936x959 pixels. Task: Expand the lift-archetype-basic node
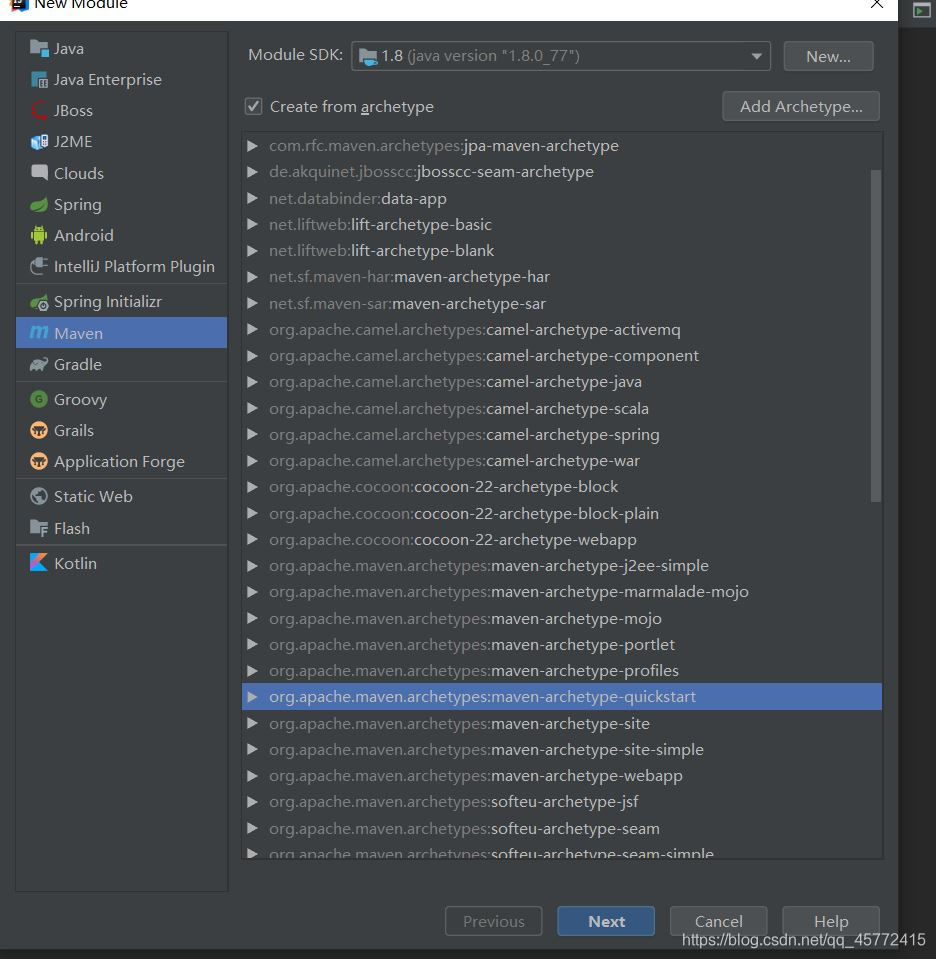[252, 224]
